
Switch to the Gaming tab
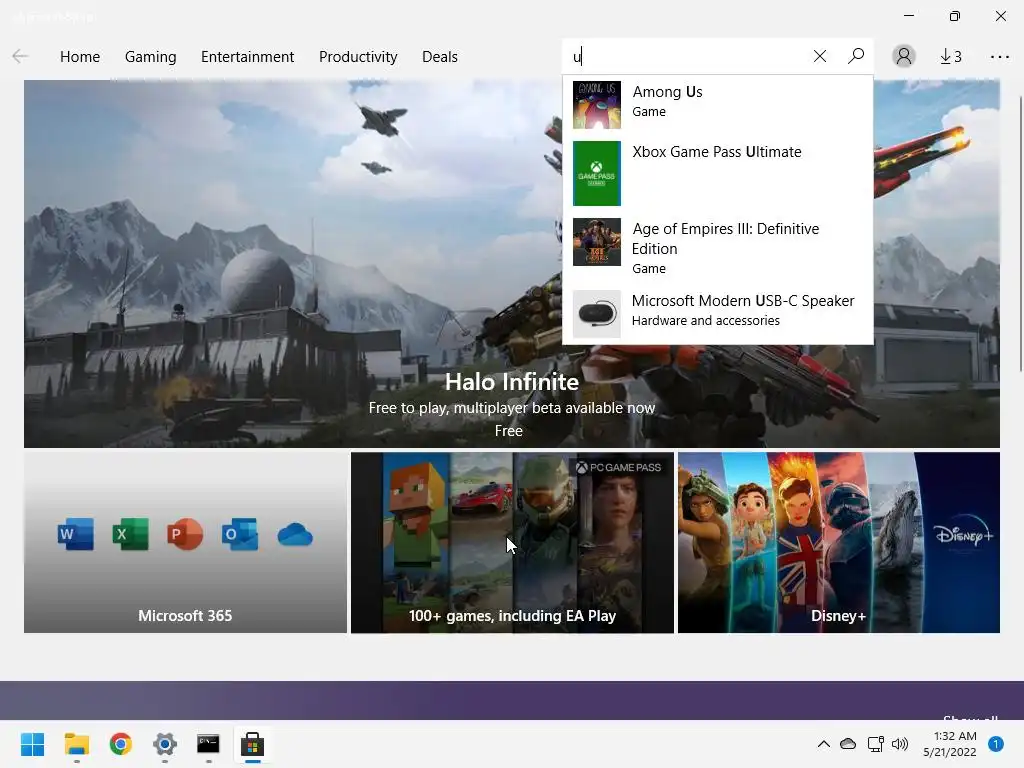pyautogui.click(x=150, y=57)
